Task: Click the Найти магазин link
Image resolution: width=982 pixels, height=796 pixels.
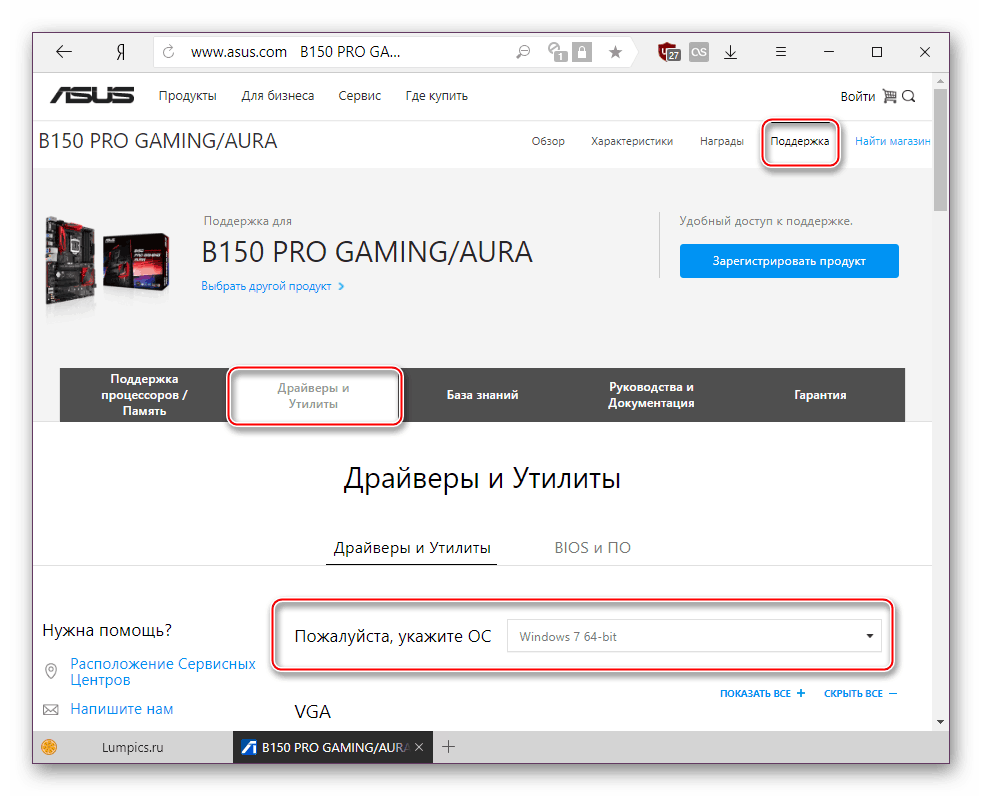Action: click(x=892, y=141)
